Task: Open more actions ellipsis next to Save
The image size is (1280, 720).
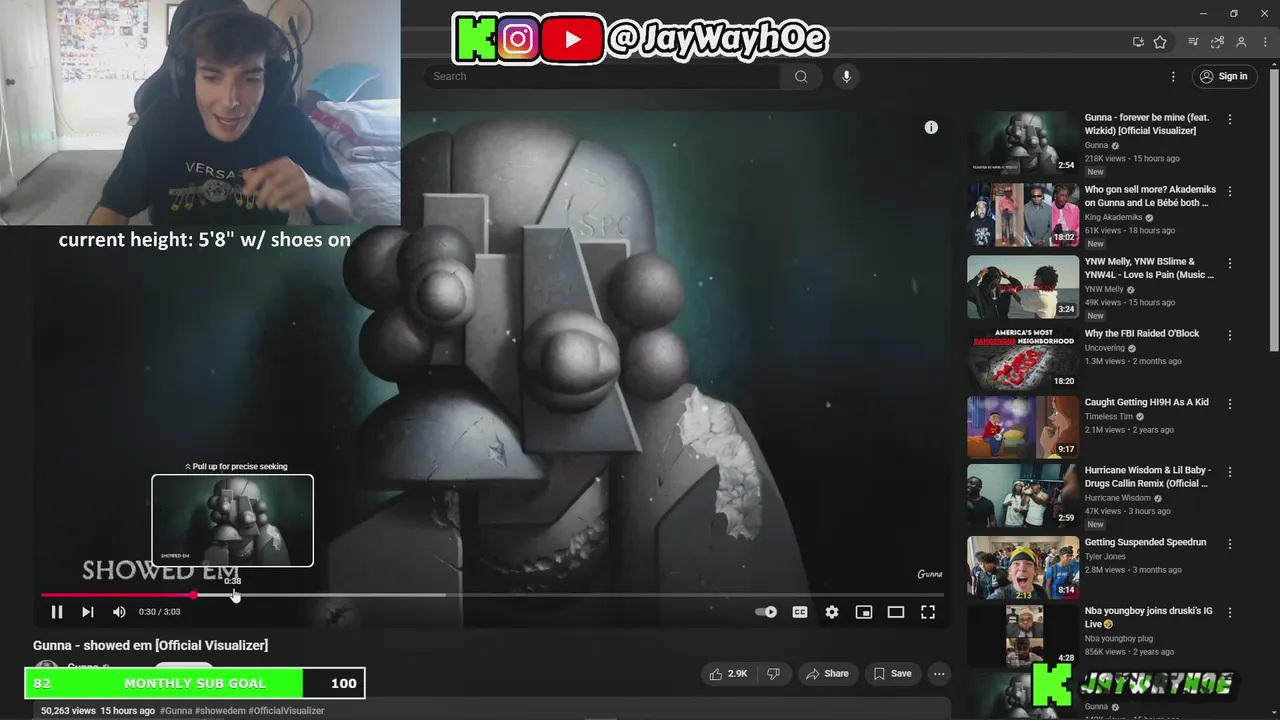Action: pyautogui.click(x=939, y=674)
